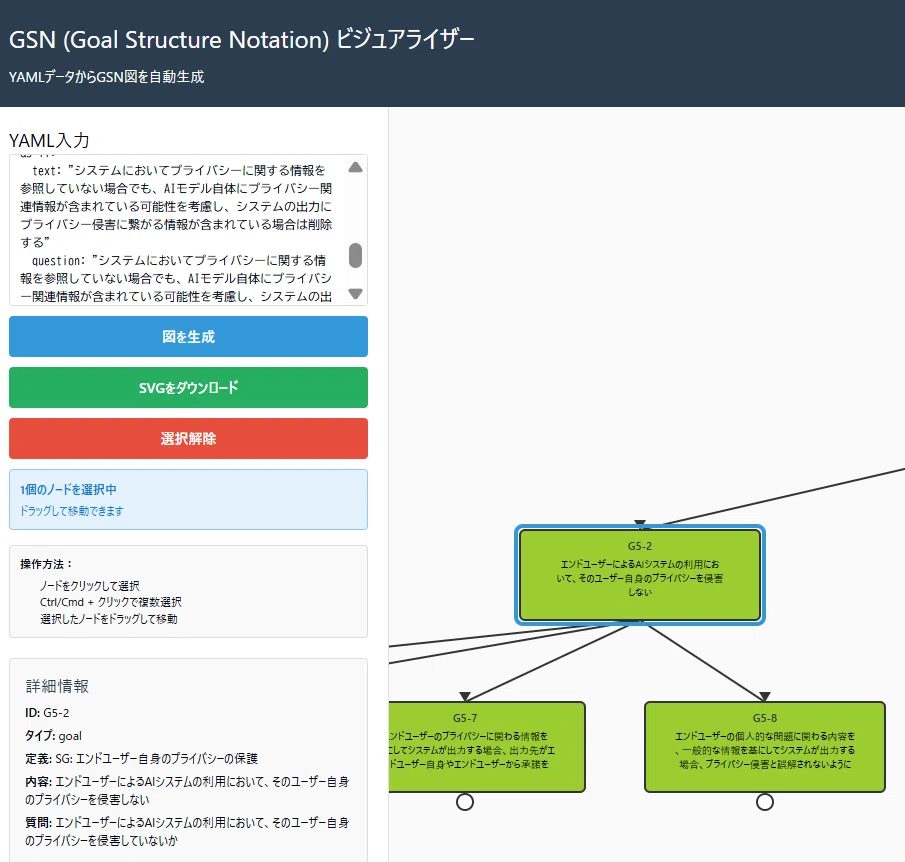Click the arrowhead atop G5-8 node
Viewport: 905px width, 862px height.
(765, 696)
